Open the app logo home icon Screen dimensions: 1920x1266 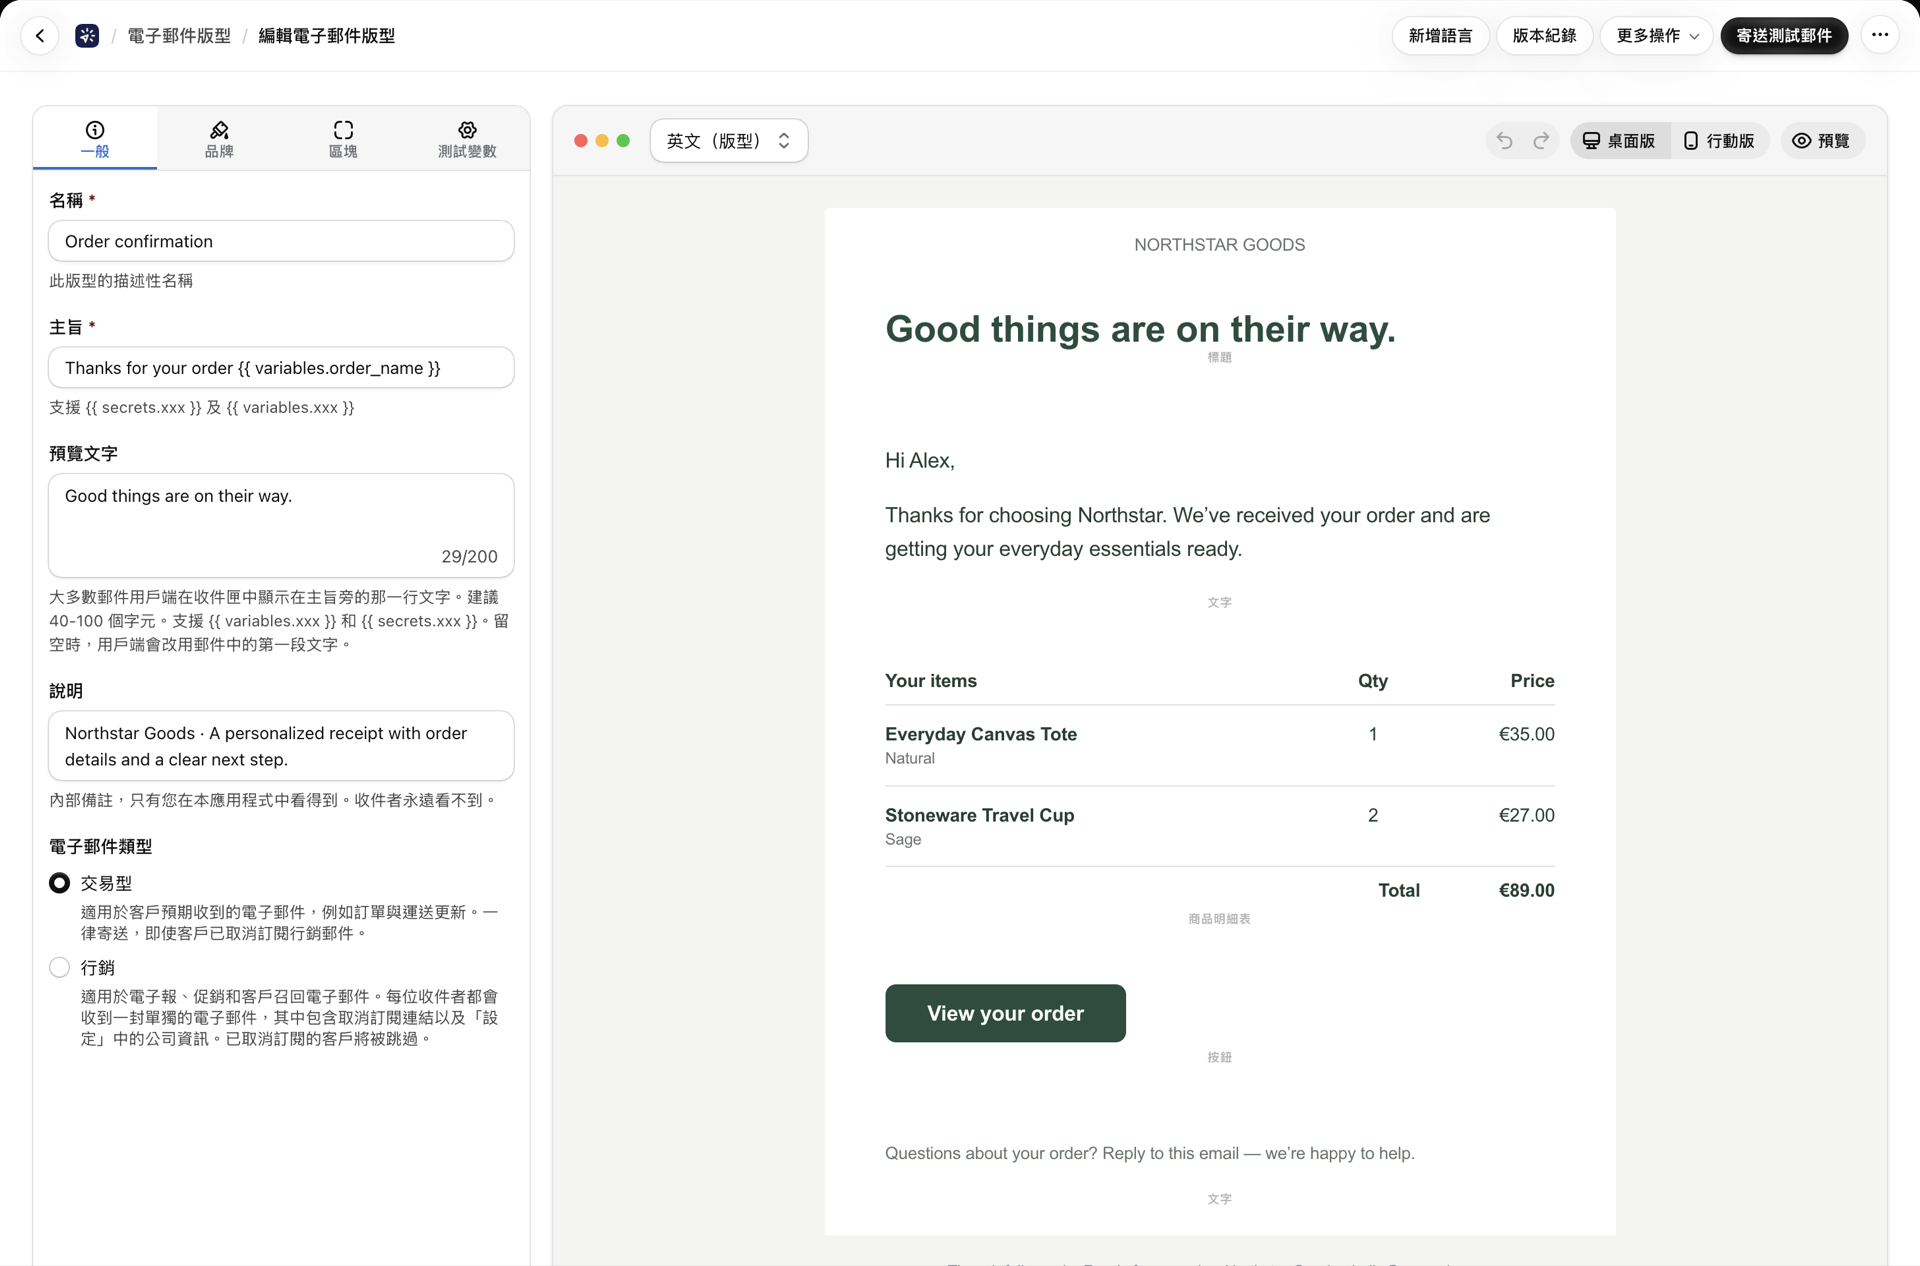pos(87,36)
